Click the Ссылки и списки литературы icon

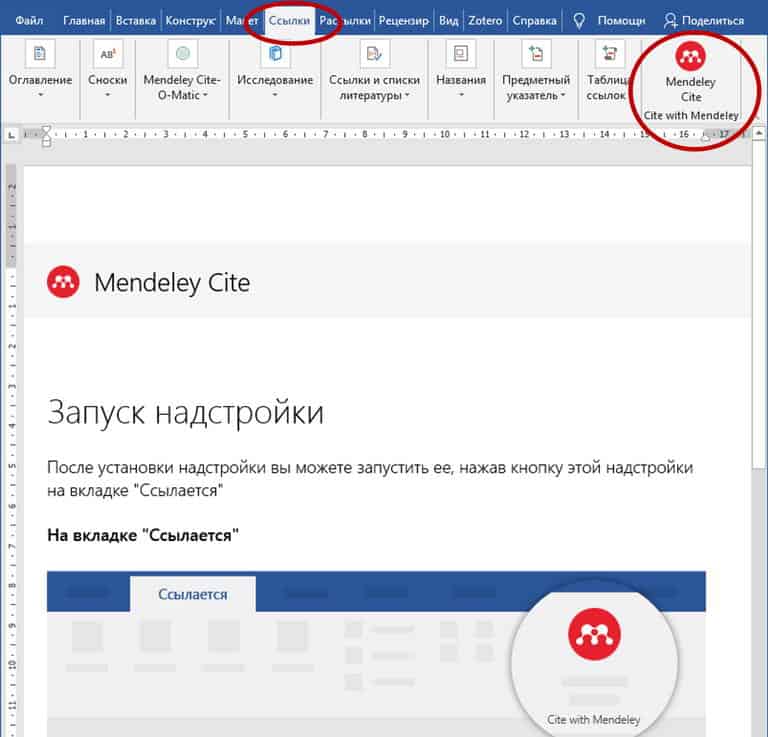click(x=375, y=53)
